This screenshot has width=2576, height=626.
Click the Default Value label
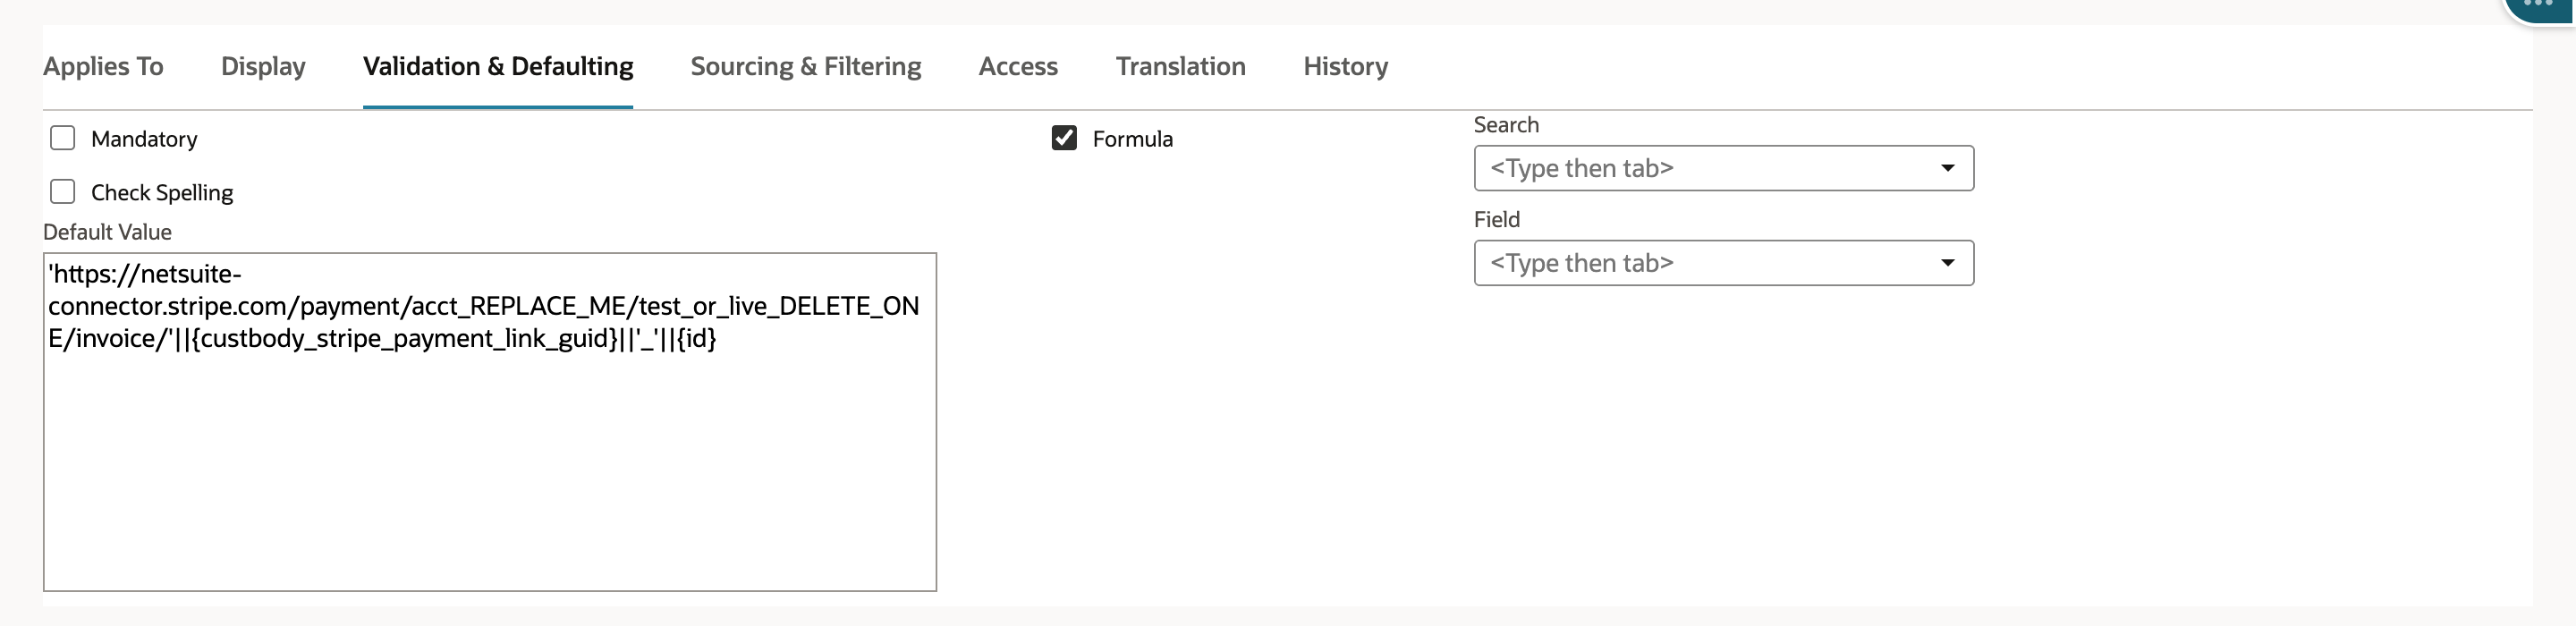pos(107,232)
